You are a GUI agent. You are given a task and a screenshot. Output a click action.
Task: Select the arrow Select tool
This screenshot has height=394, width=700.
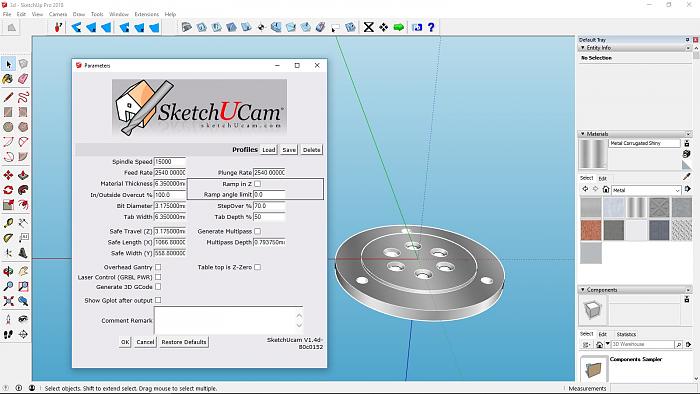tap(8, 64)
